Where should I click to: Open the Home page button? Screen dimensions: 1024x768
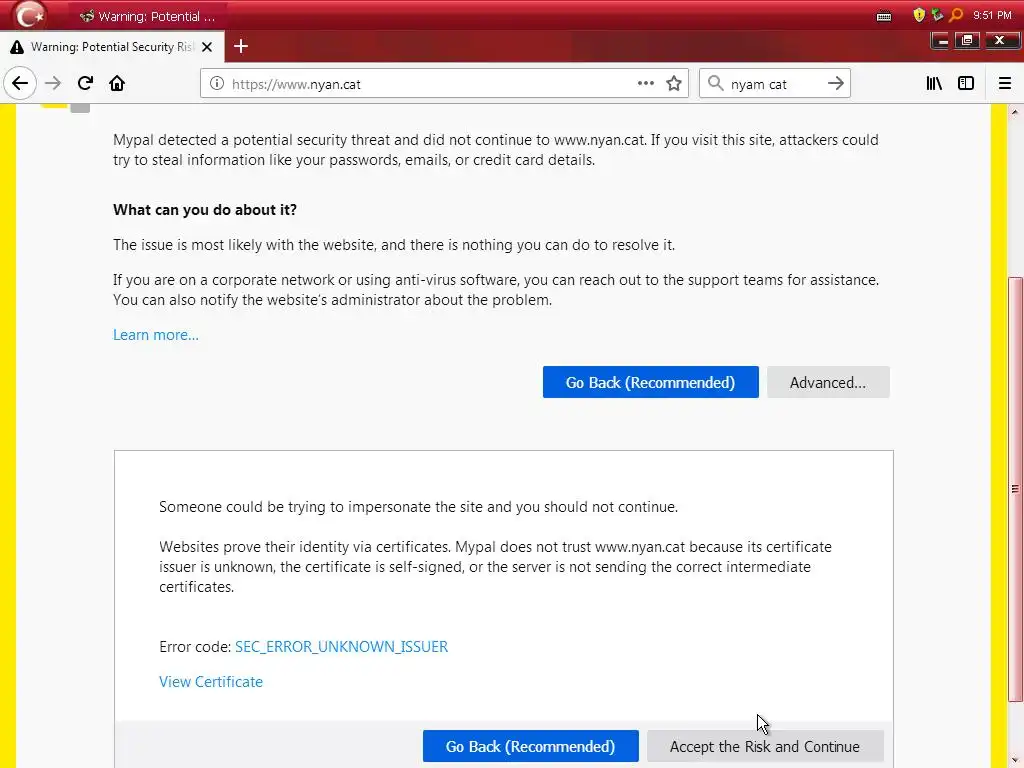pyautogui.click(x=117, y=84)
